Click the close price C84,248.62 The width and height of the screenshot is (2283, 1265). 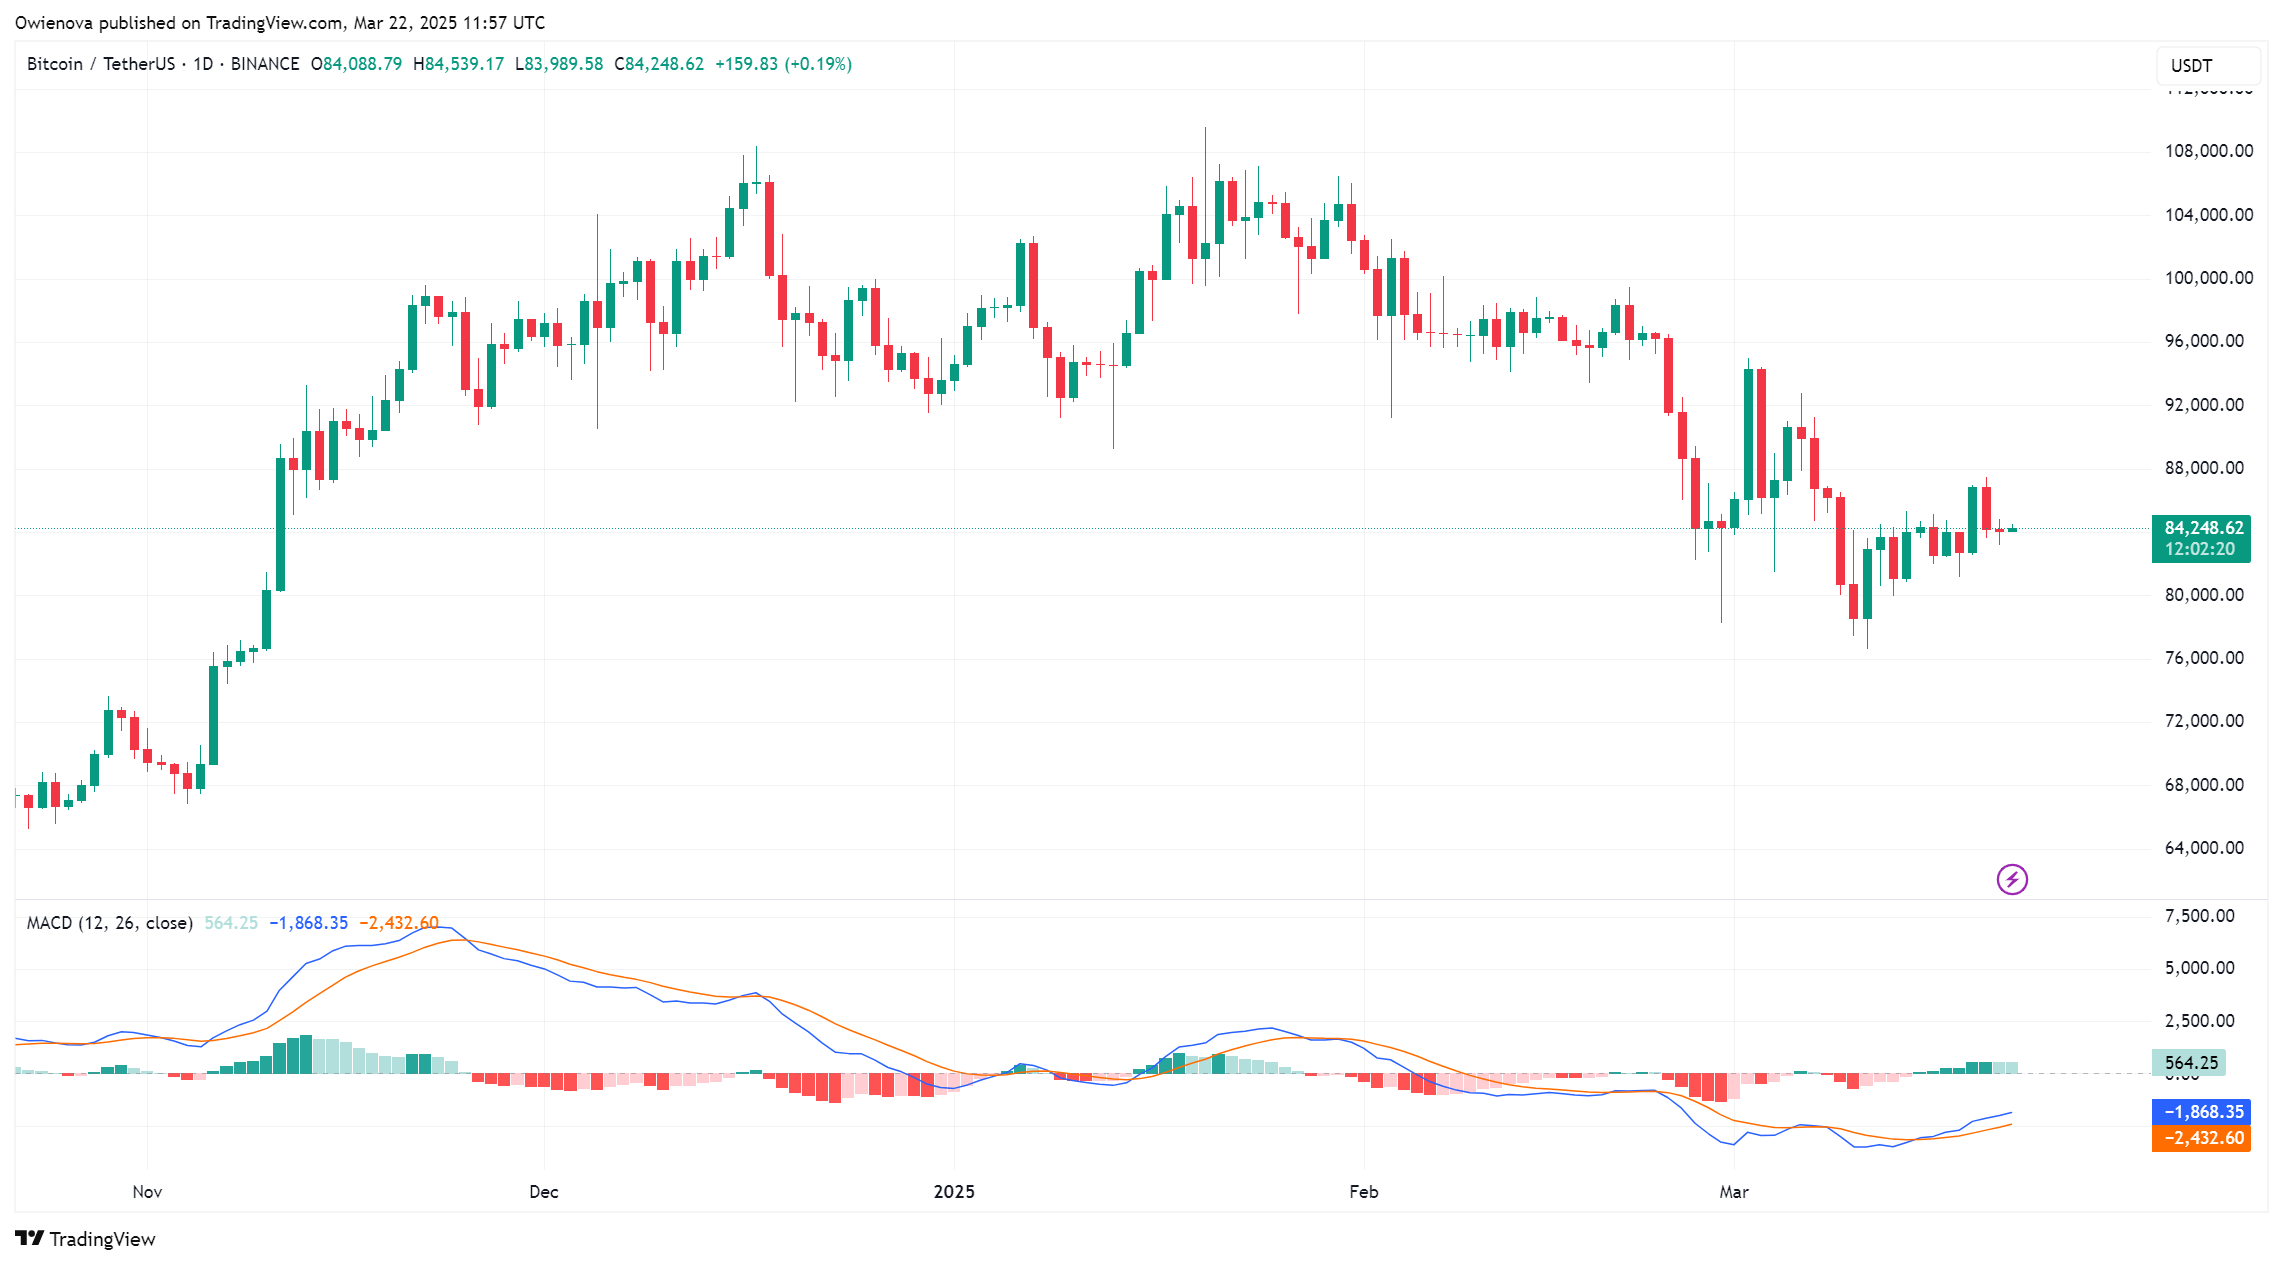coord(659,64)
